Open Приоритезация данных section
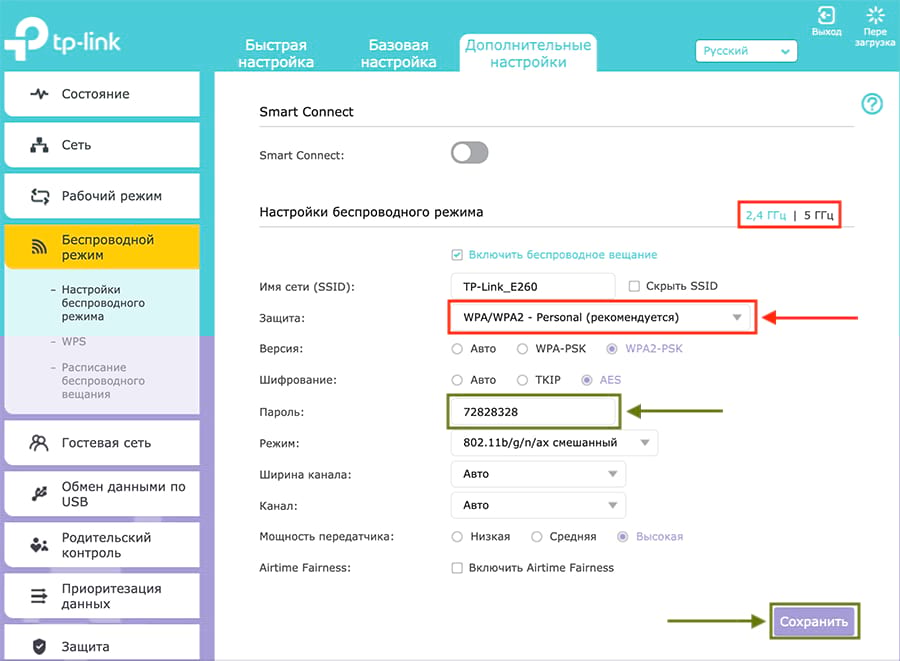The image size is (900, 661). (102, 596)
